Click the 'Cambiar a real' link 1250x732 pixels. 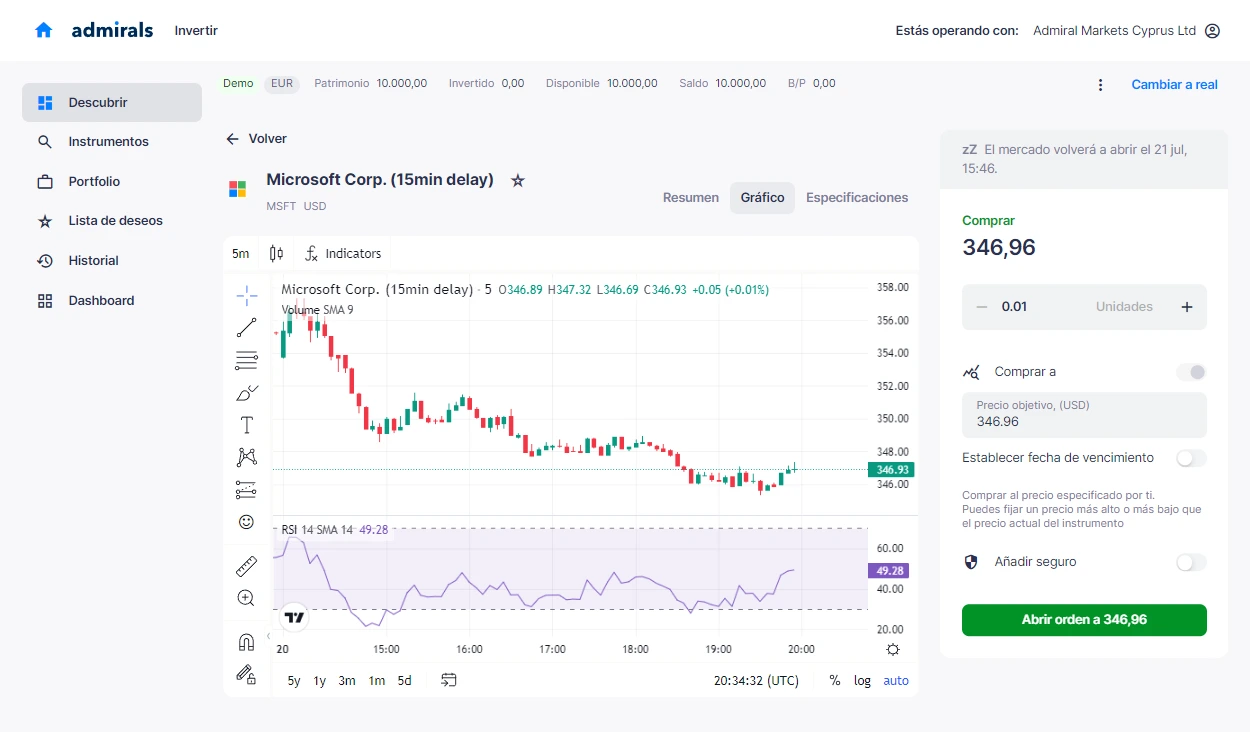pyautogui.click(x=1174, y=85)
